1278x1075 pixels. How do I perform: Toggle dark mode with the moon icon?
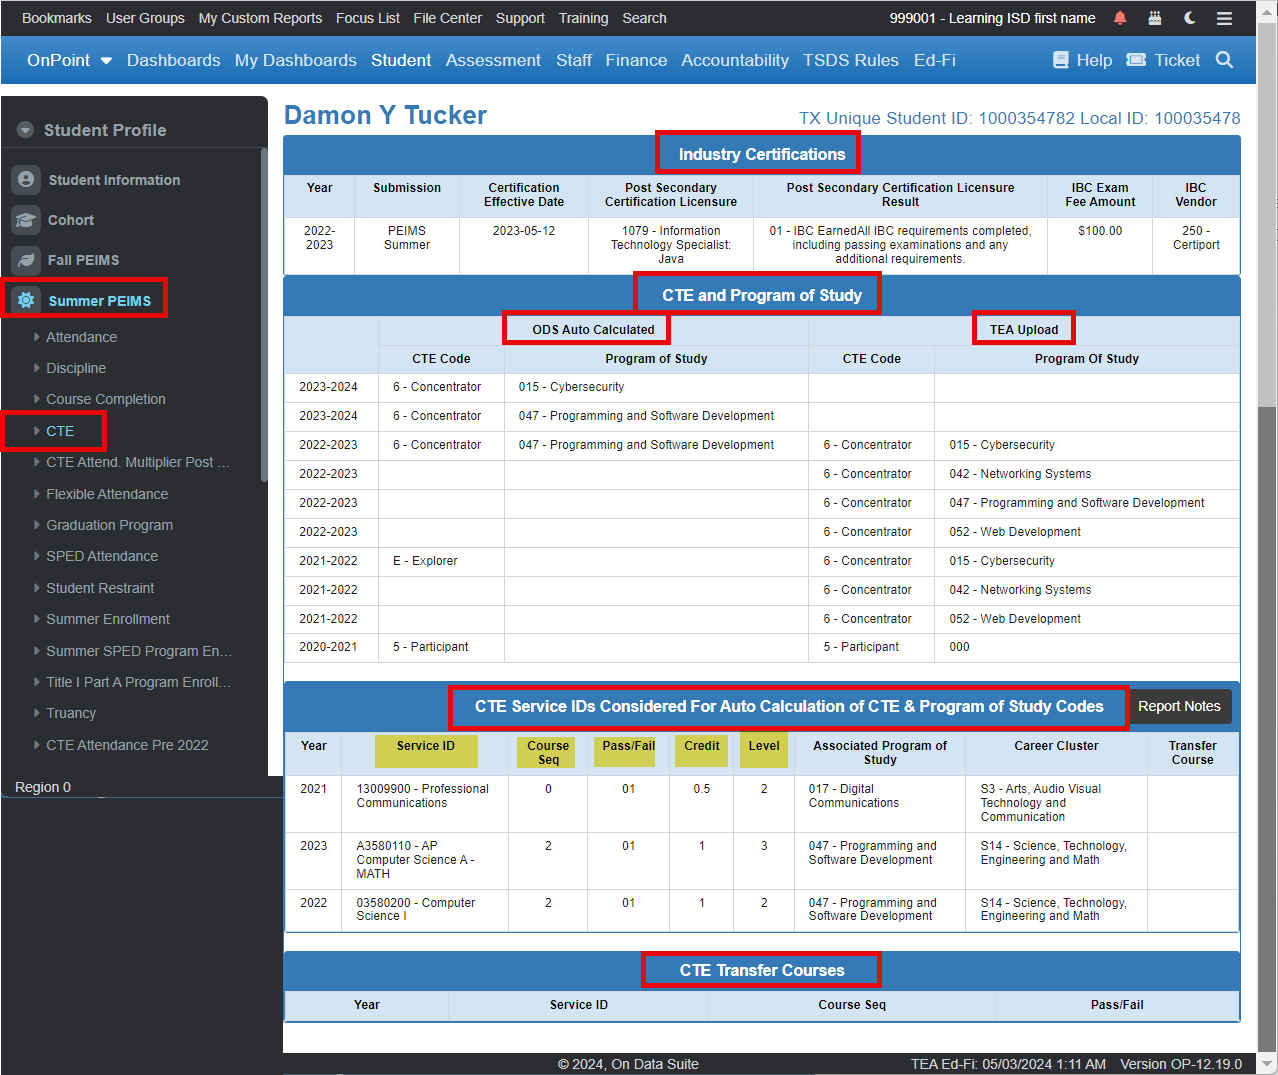[x=1189, y=17]
